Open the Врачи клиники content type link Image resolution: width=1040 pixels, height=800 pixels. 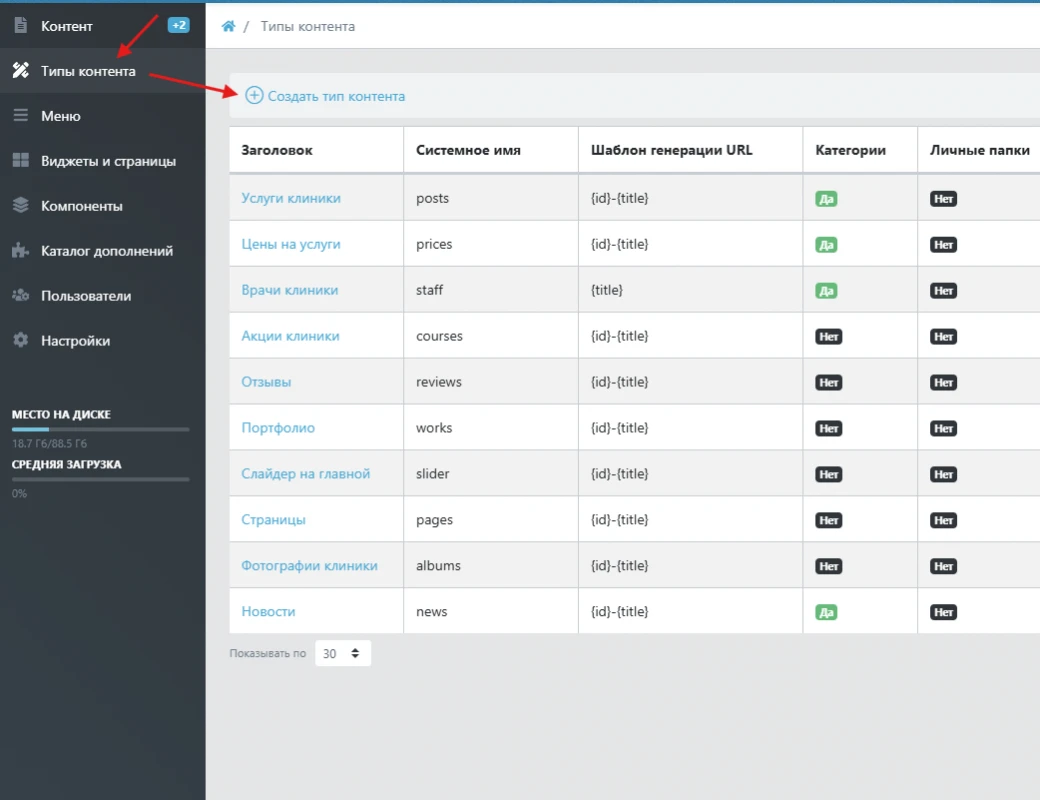290,290
